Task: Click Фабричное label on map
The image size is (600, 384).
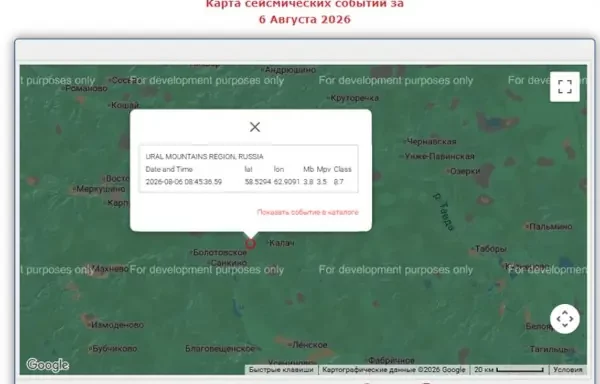Action: pyautogui.click(x=391, y=360)
